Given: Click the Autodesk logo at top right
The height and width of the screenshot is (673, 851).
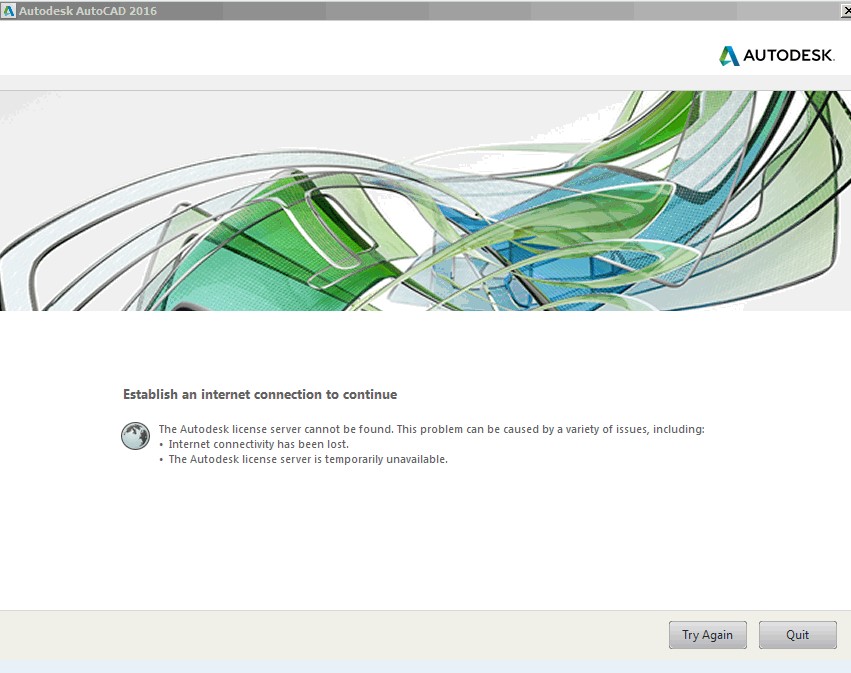Looking at the screenshot, I should [777, 55].
